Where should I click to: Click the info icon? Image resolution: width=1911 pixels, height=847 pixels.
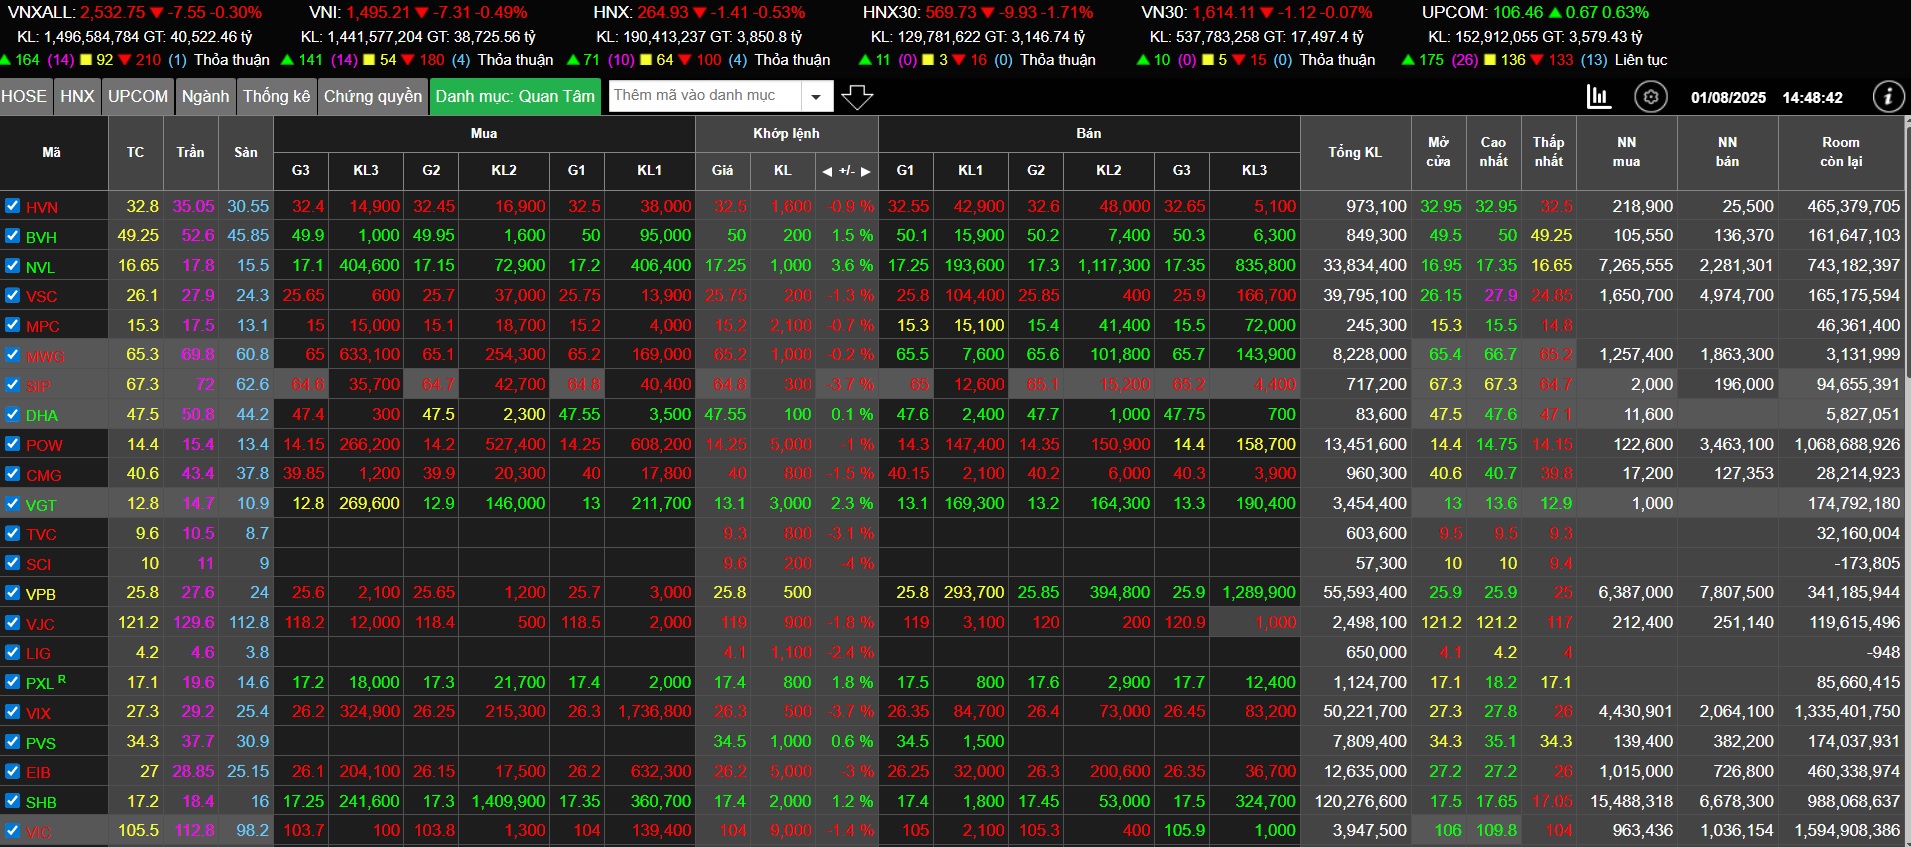1888,97
